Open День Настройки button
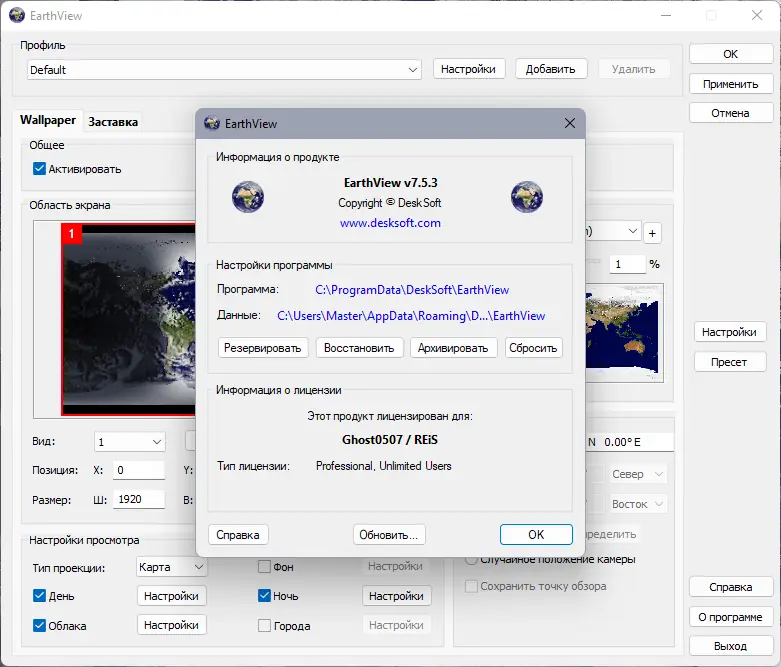The height and width of the screenshot is (667, 781). [x=171, y=596]
